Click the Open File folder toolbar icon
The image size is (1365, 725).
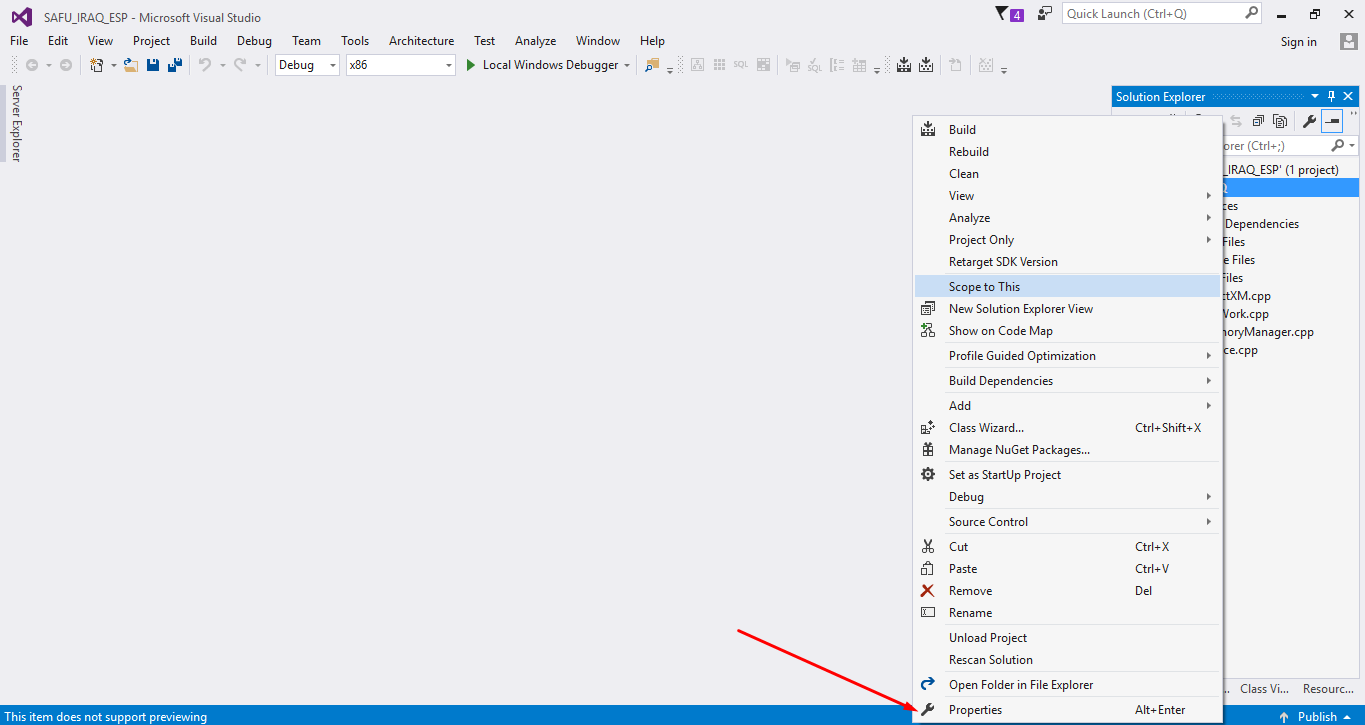(131, 65)
